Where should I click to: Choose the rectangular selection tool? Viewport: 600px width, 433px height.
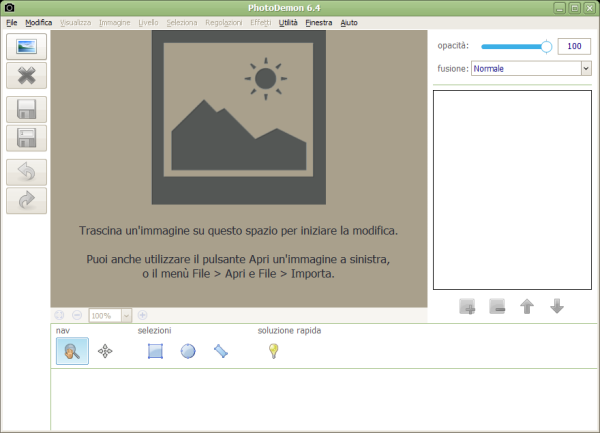[x=155, y=351]
